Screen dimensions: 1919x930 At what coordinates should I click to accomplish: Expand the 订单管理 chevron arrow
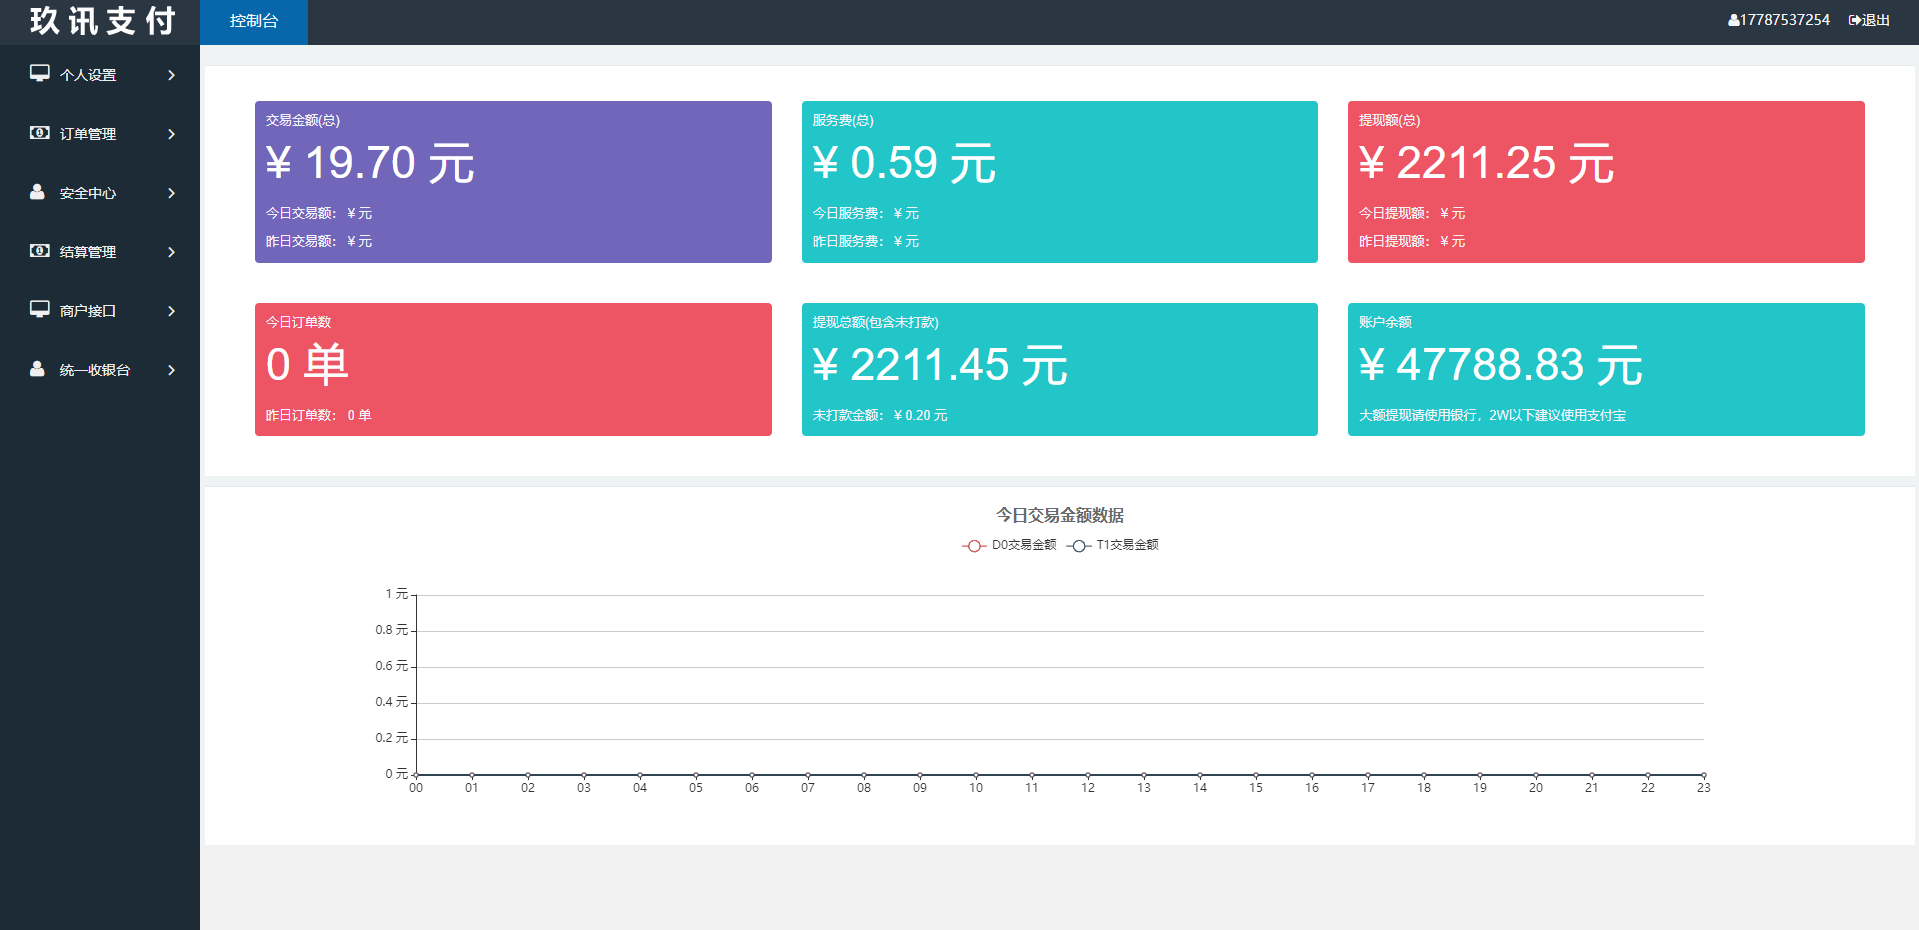tap(172, 134)
